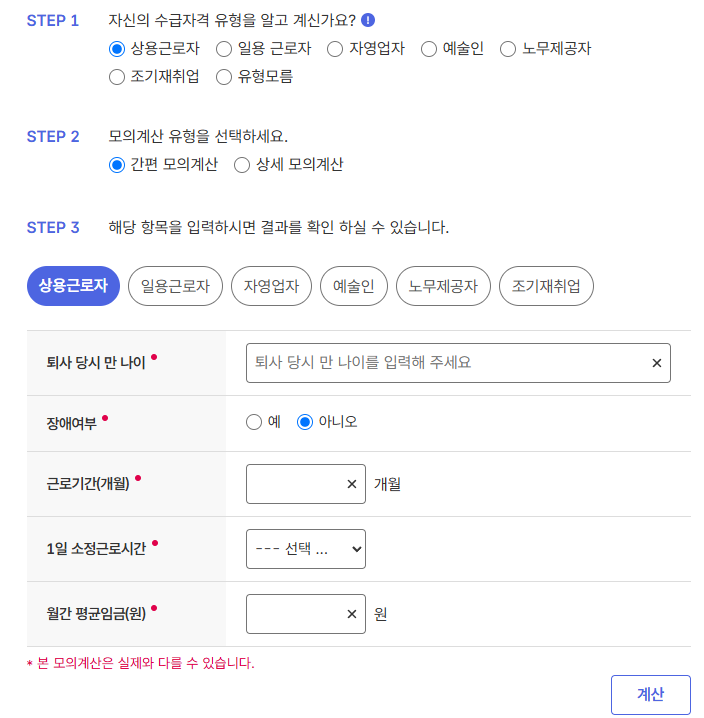Select the 조기재취업 pill tab
The image size is (704, 718).
tap(546, 286)
